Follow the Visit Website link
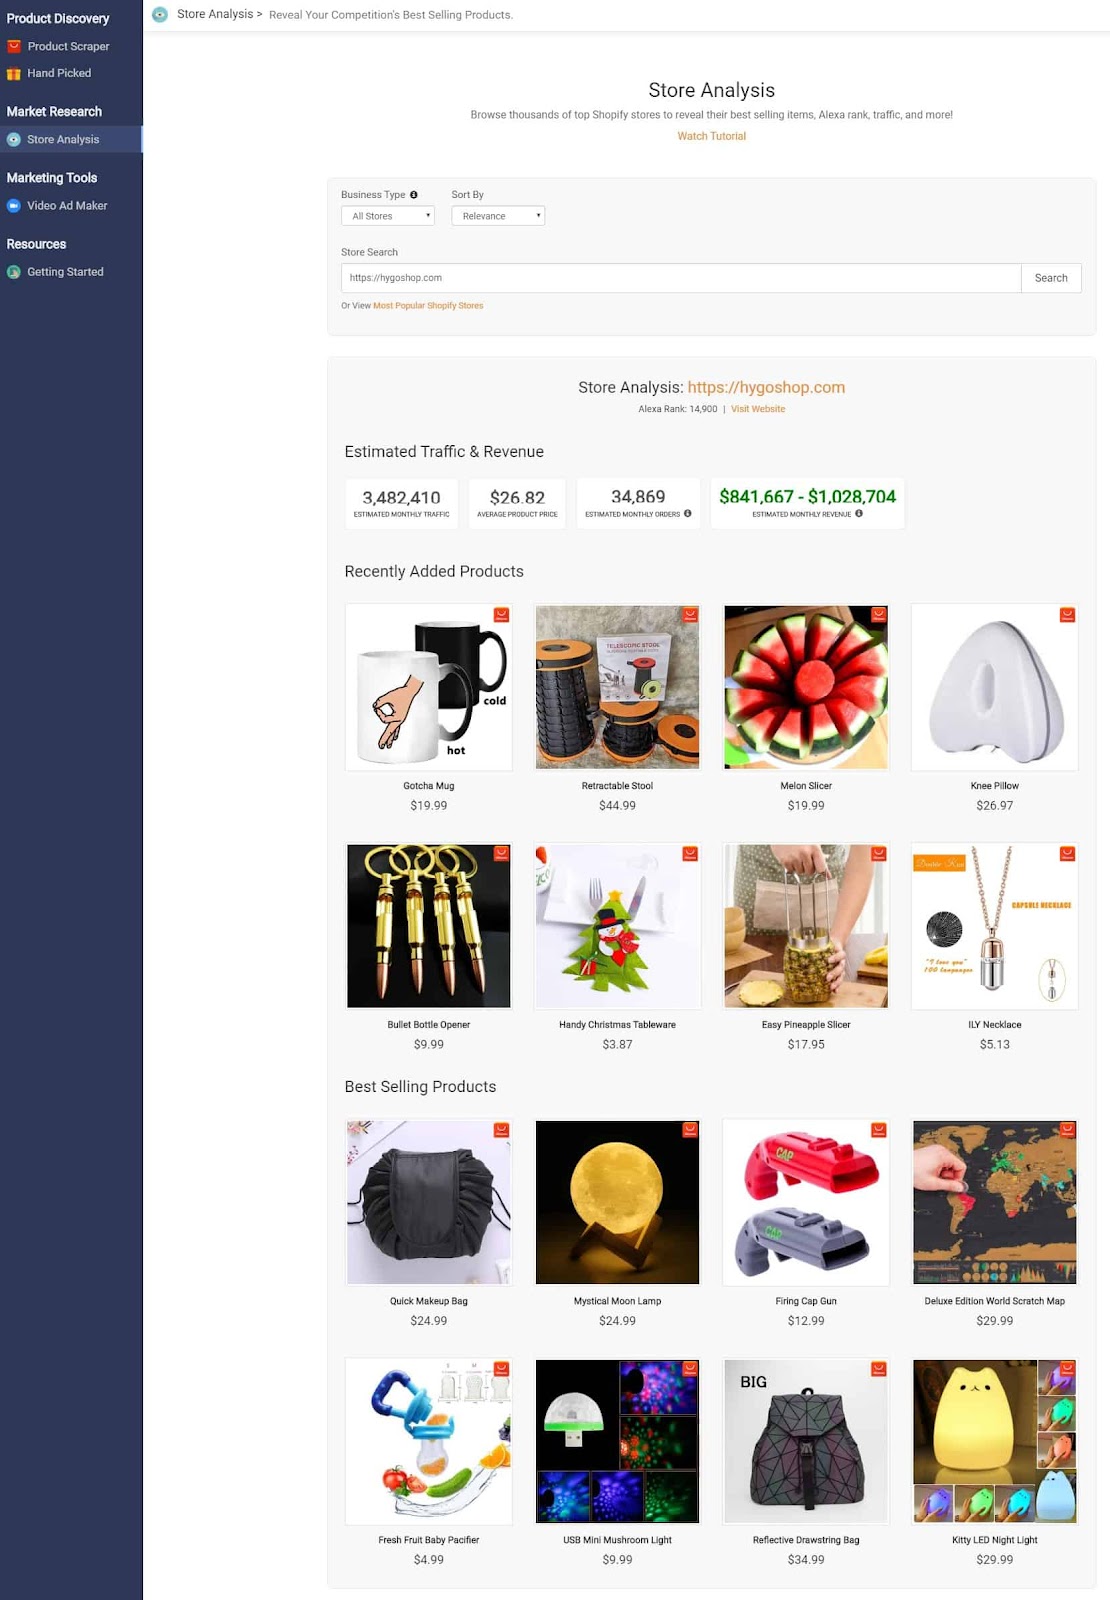 [758, 409]
